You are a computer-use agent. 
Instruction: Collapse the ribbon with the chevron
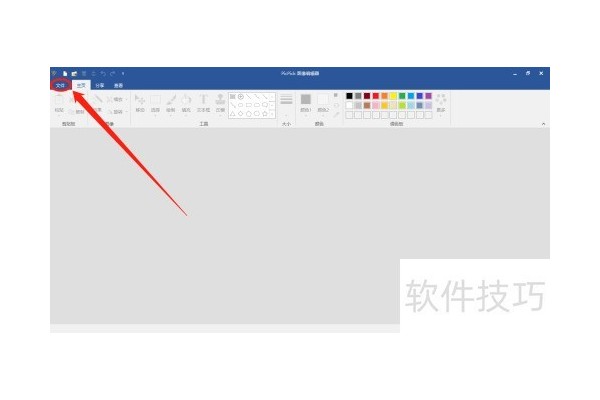click(543, 124)
